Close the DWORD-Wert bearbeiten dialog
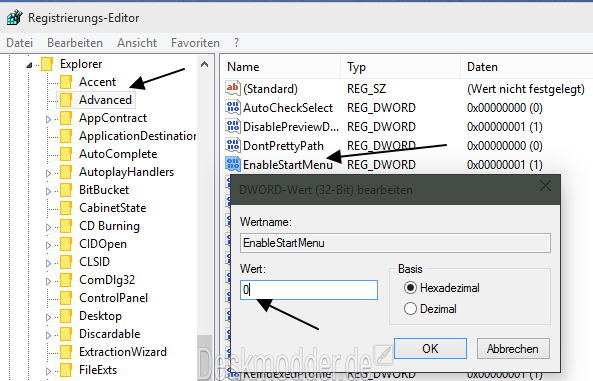Image resolution: width=593 pixels, height=381 pixels. click(545, 186)
